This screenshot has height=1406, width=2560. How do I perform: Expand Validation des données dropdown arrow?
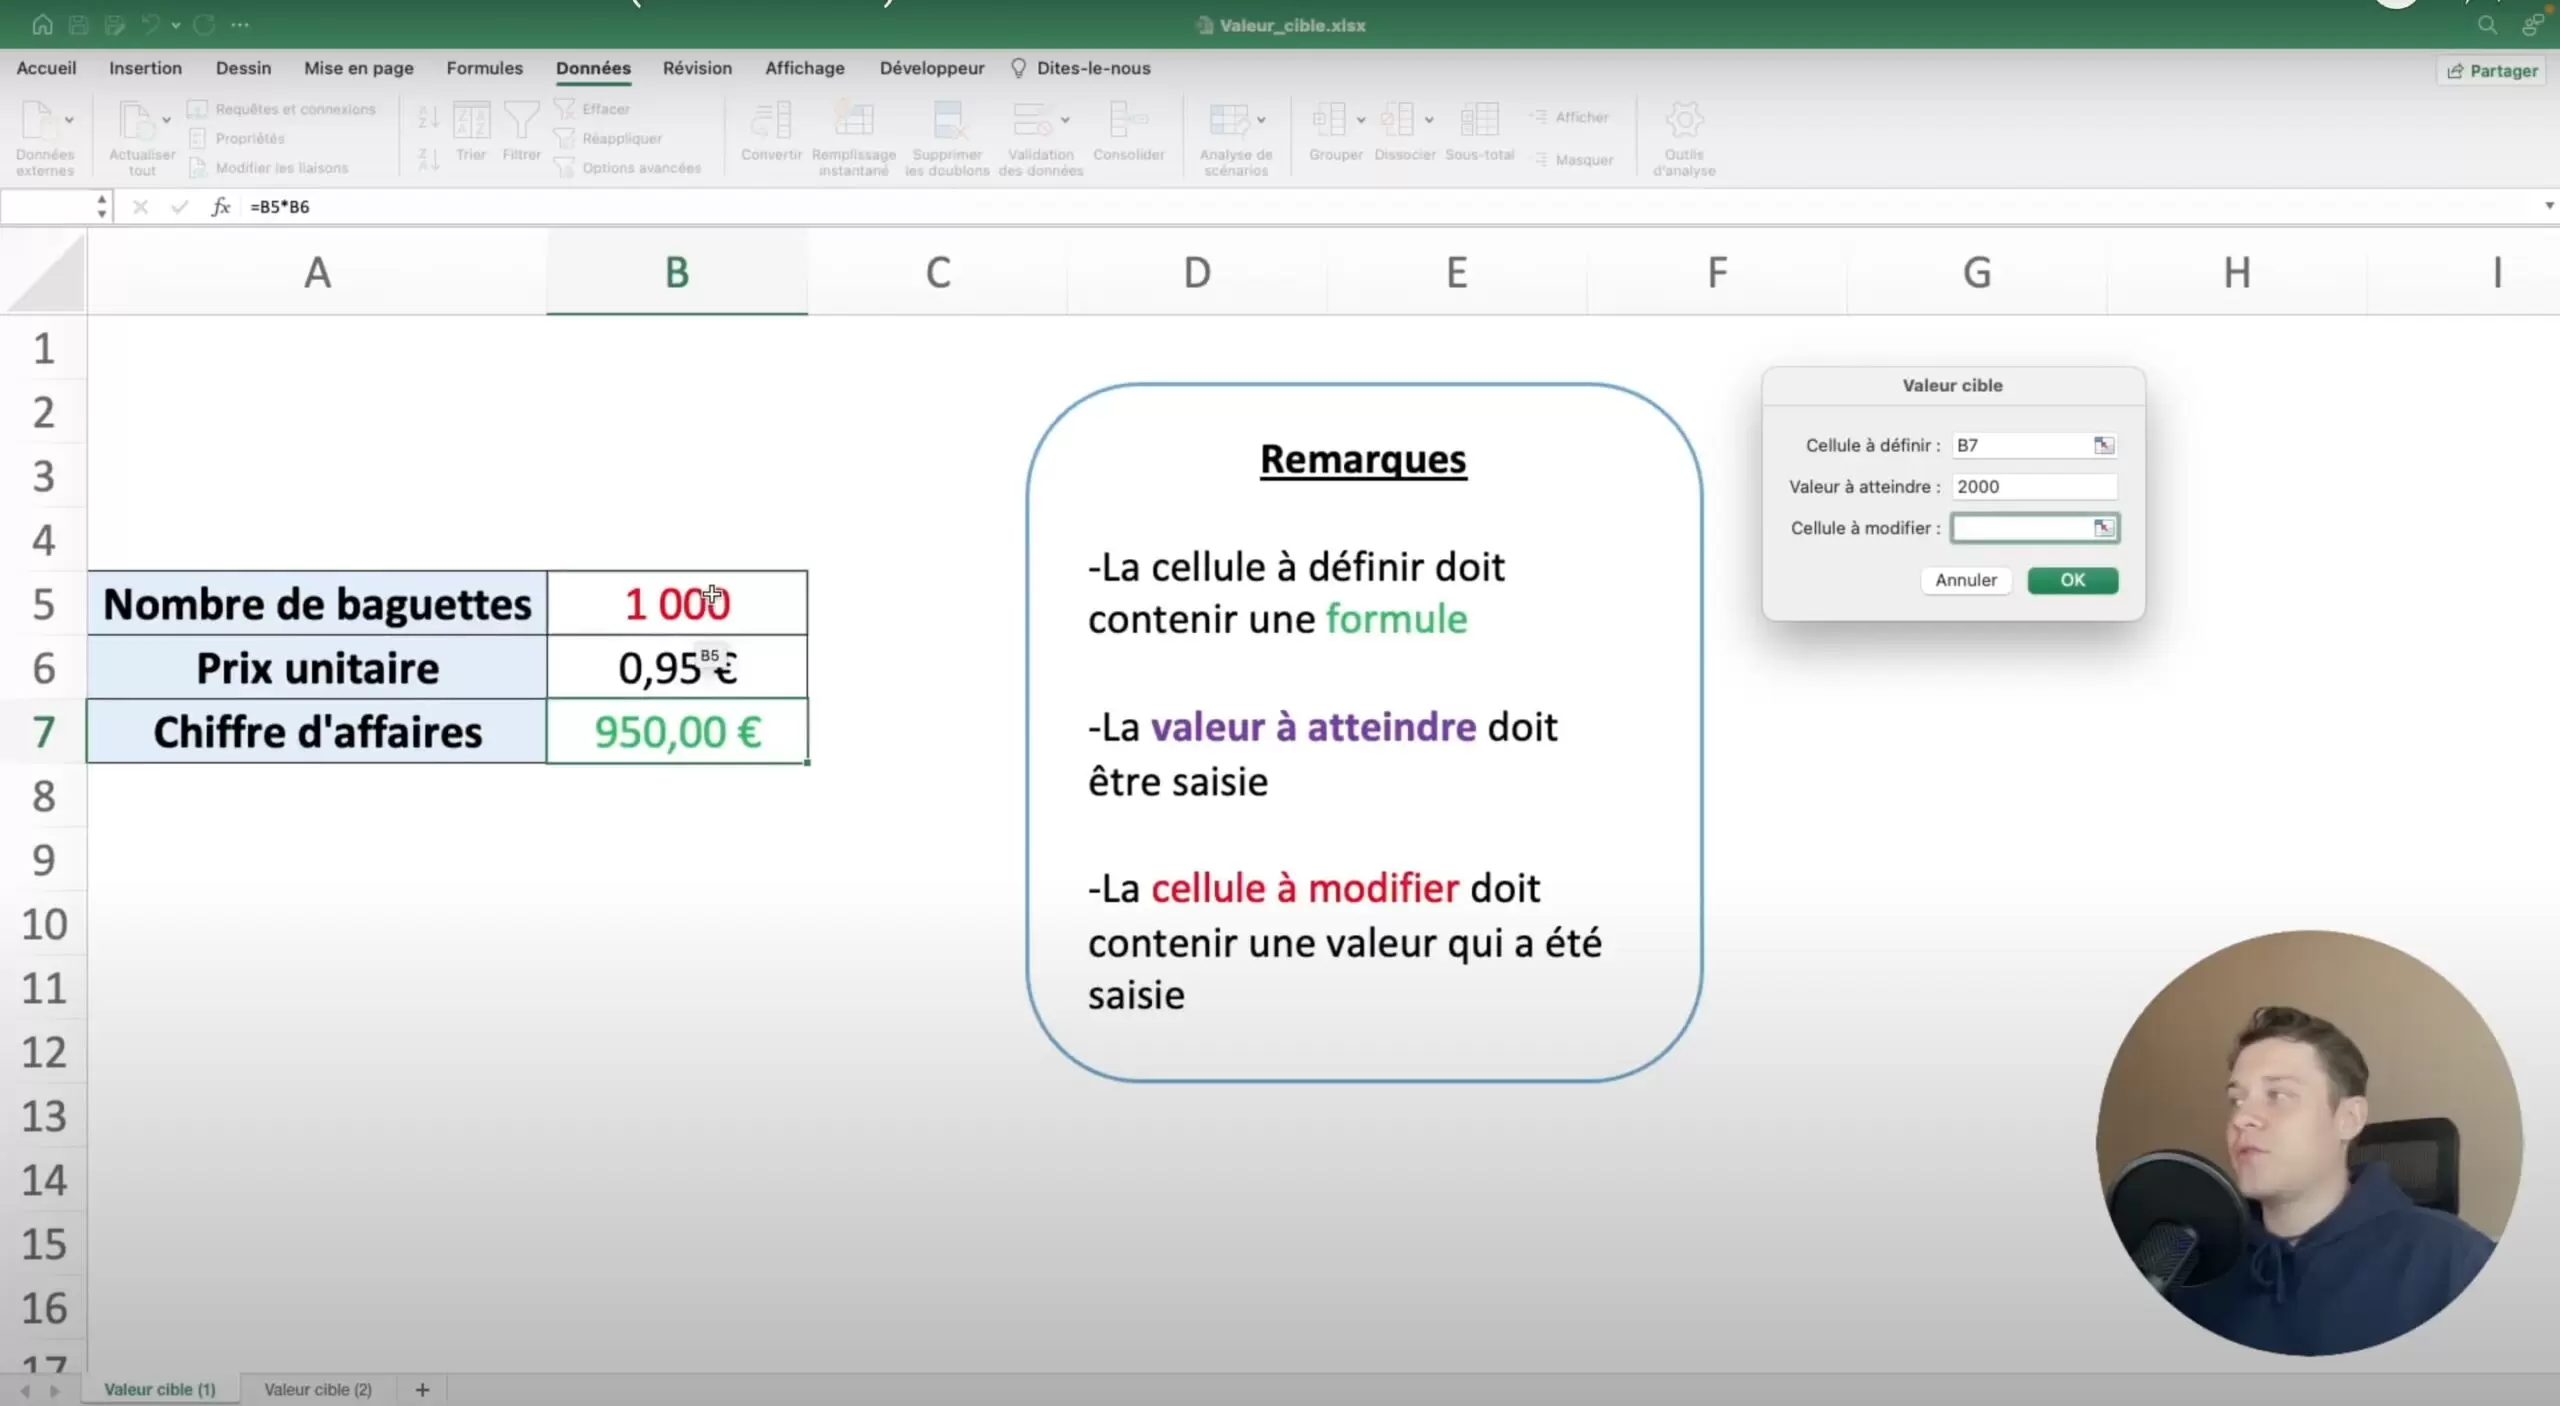pyautogui.click(x=1065, y=120)
